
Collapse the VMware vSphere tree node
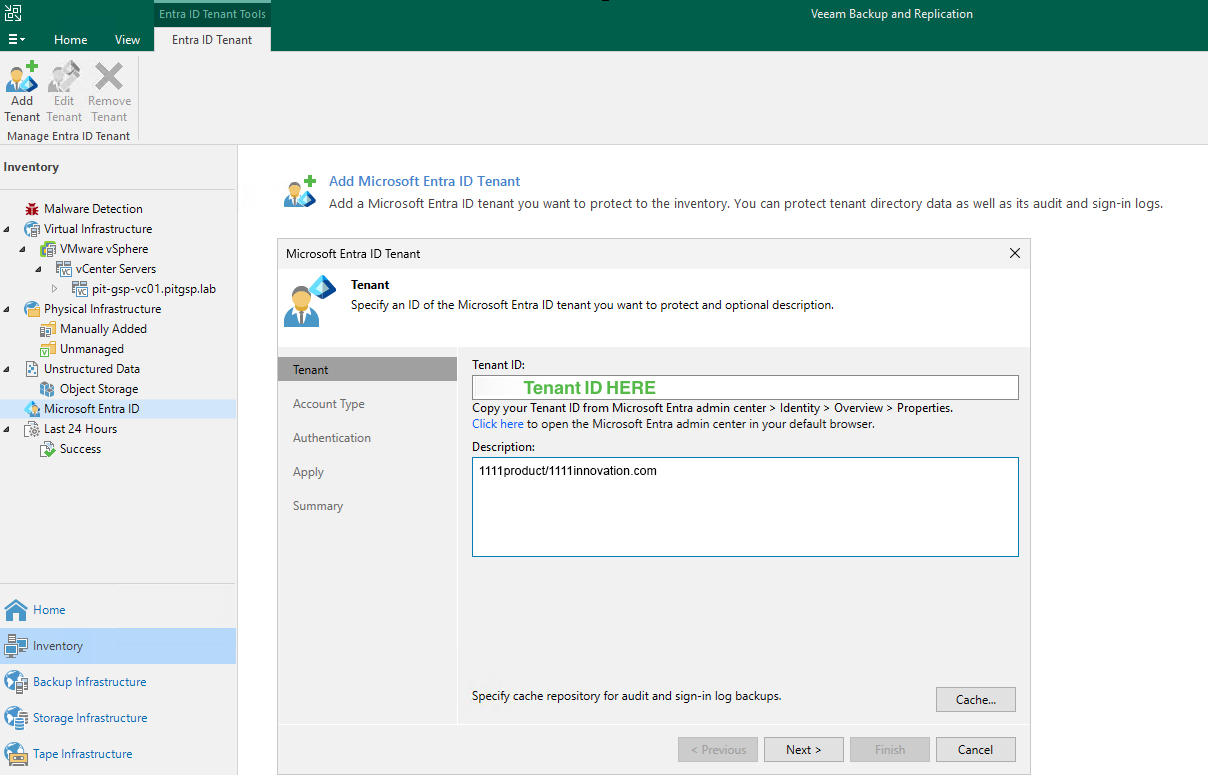click(x=23, y=249)
